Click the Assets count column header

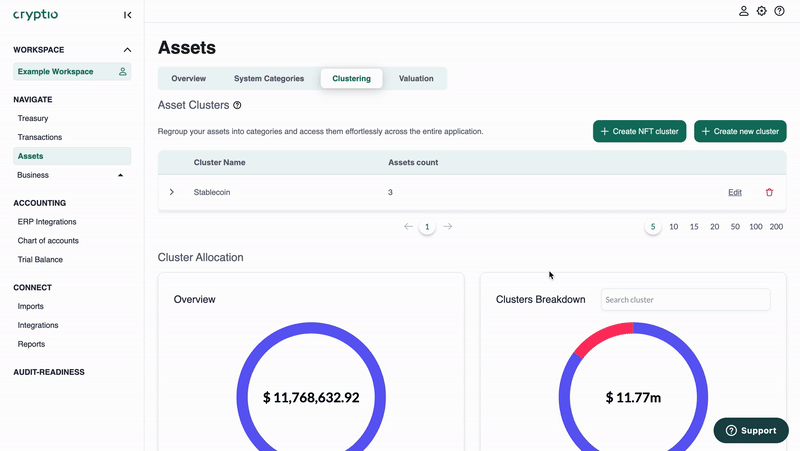point(413,162)
